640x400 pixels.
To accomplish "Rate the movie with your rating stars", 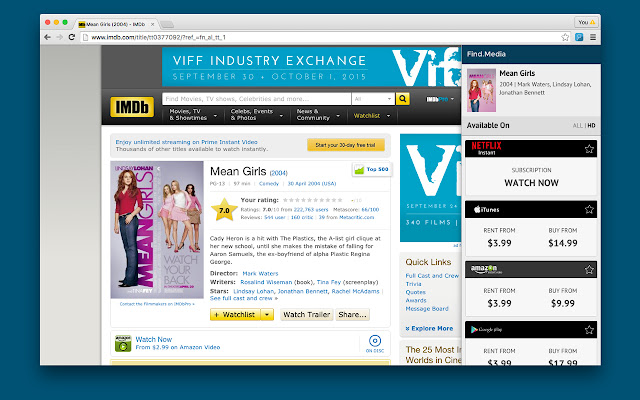I will [x=313, y=200].
